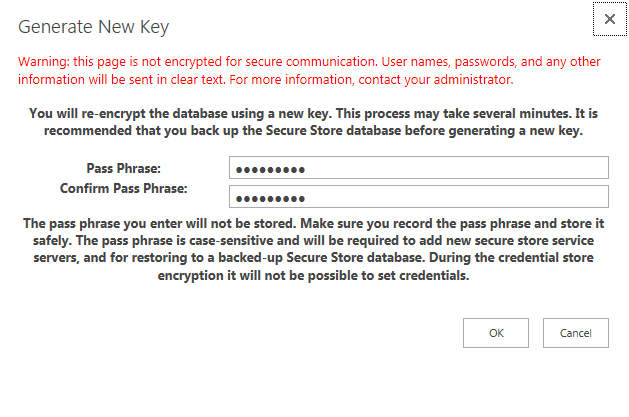Image resolution: width=629 pixels, height=417 pixels.
Task: Focus the Confirm Pass Phrase input field
Action: coord(419,196)
